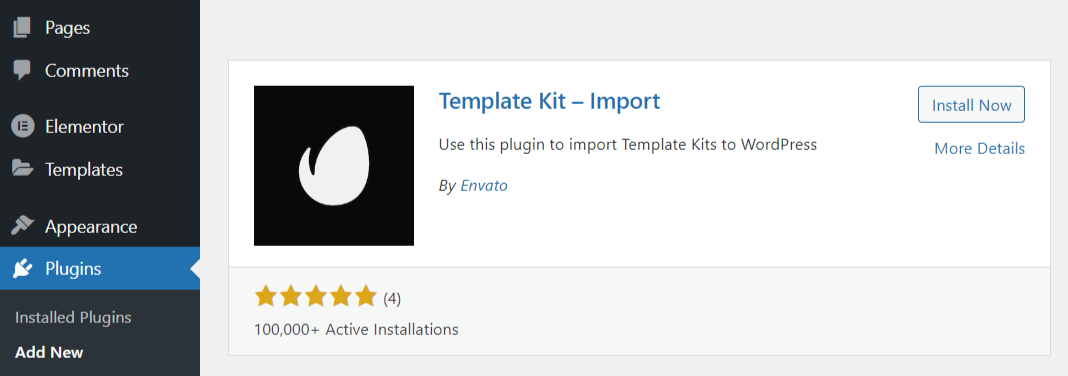Go to the Elementor menu label
This screenshot has height=376, width=1068.
tap(84, 127)
